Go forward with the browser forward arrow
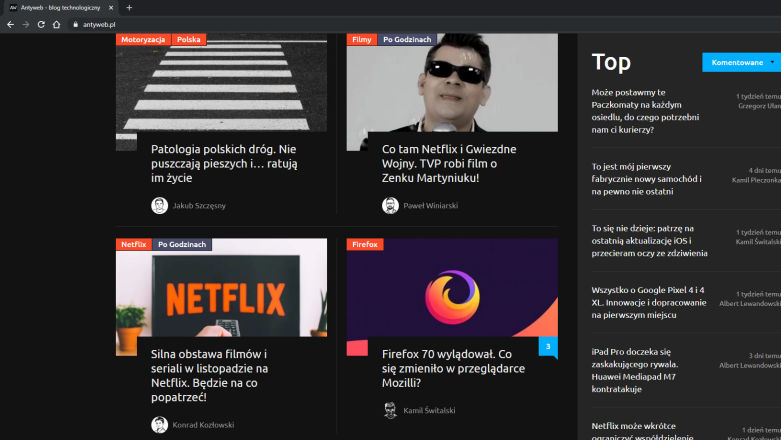Image resolution: width=781 pixels, height=440 pixels. pyautogui.click(x=26, y=24)
